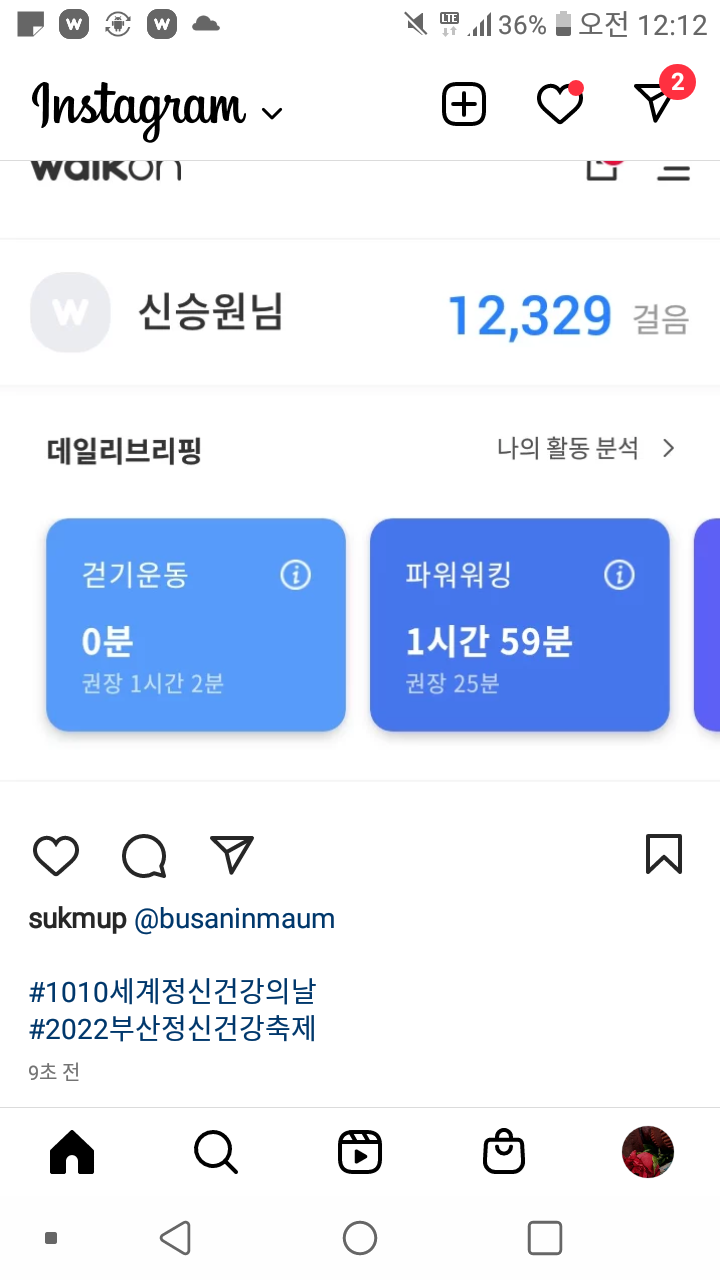Expand the Instagram feed dropdown chevron
Image resolution: width=720 pixels, height=1280 pixels.
click(271, 113)
